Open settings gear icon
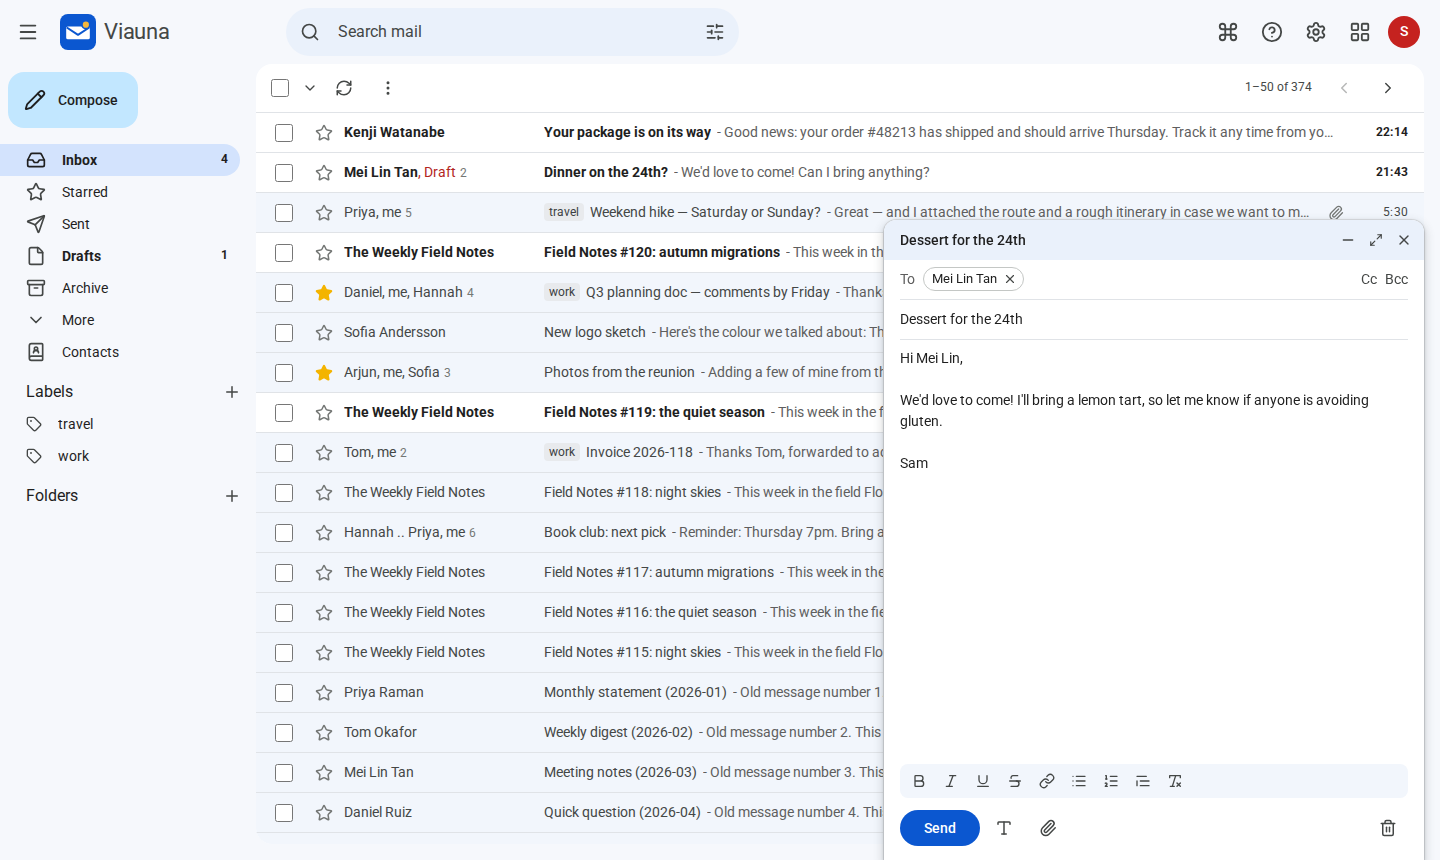Screen dimensions: 1440x860 click(1316, 32)
